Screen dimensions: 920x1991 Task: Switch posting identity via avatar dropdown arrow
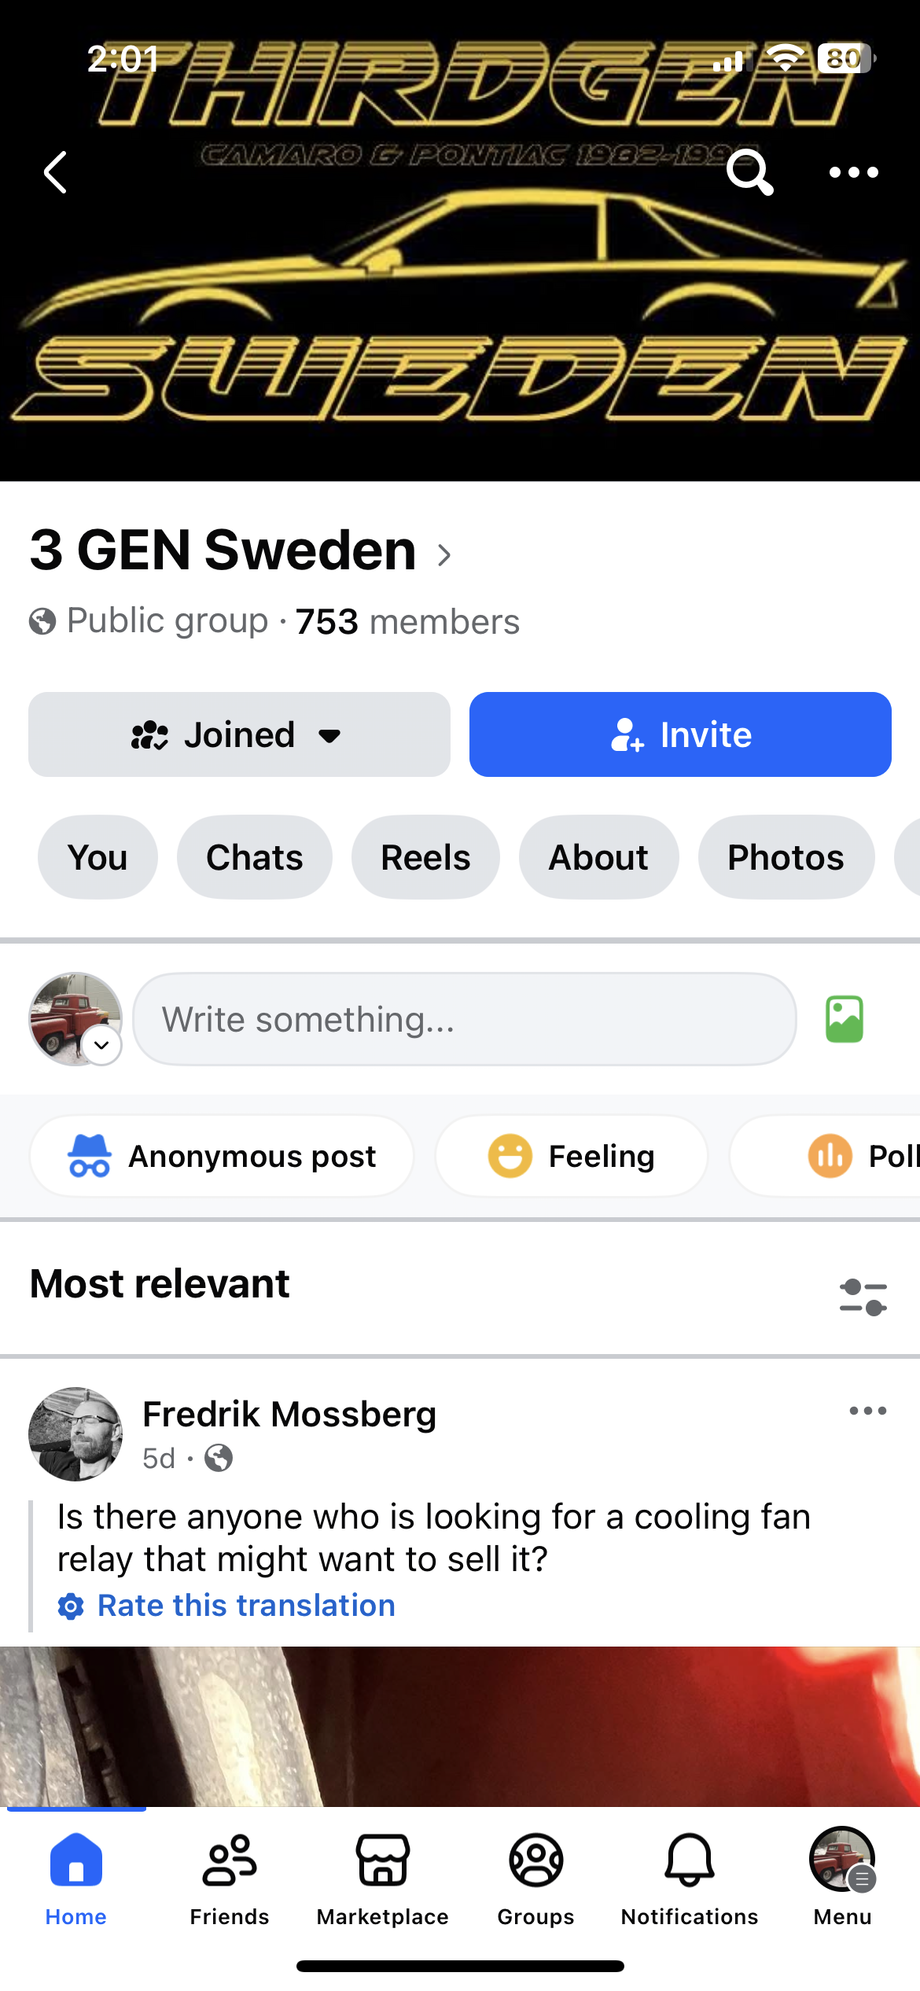(101, 1045)
